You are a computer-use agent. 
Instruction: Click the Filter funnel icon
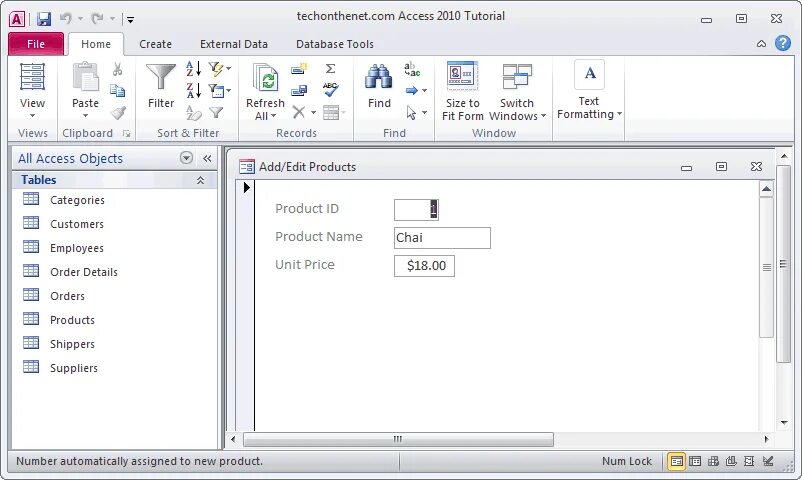pos(161,78)
